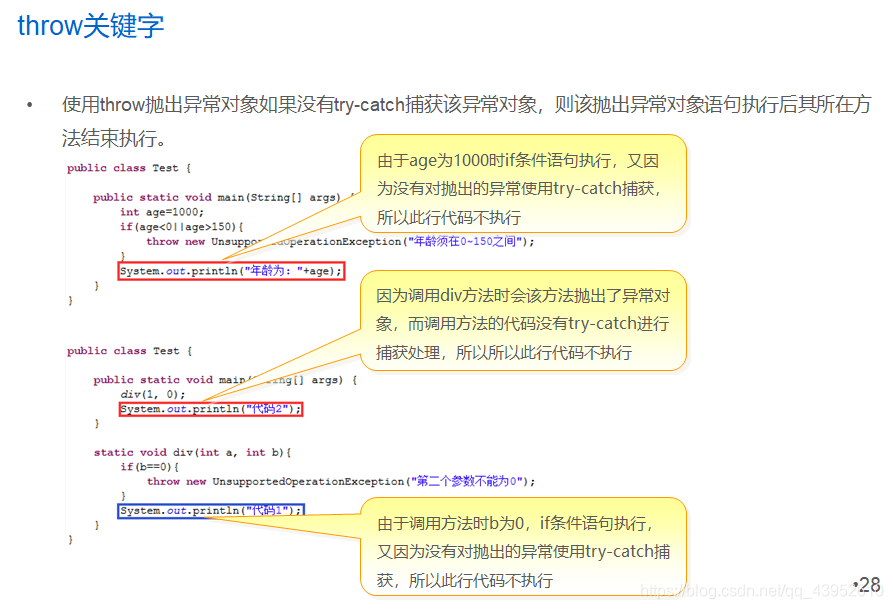This screenshot has width=893, height=609.
Task: Click the callout line "又因为没有对抛出的异常使用try-catch捕"
Action: pos(523,551)
